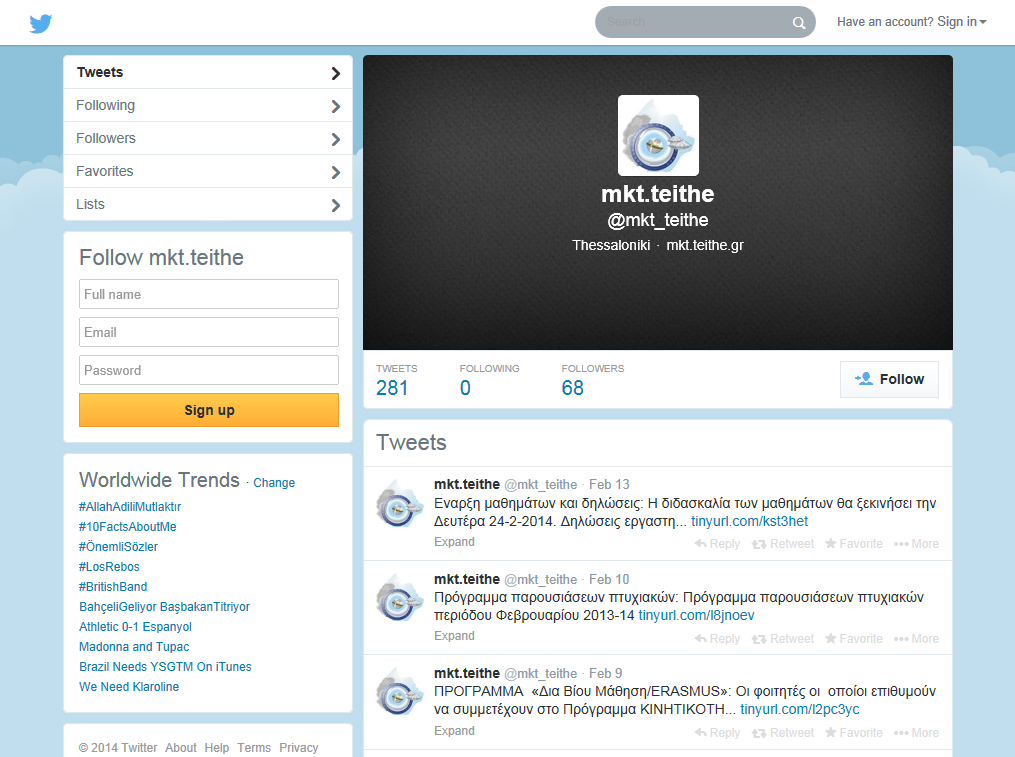Favorite the Feb 13 tweet
1015x757 pixels.
click(854, 544)
